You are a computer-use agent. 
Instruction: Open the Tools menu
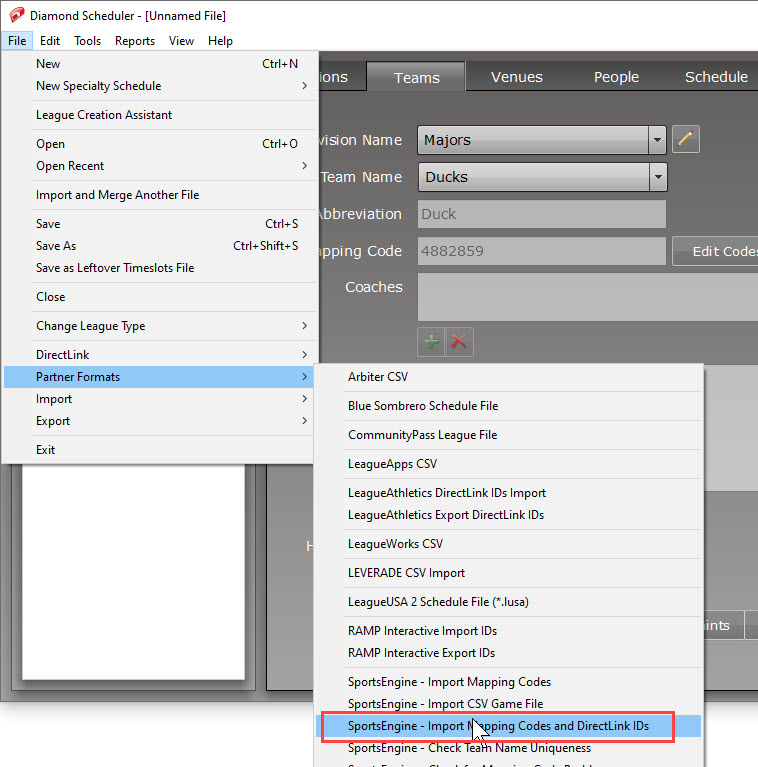click(x=88, y=41)
